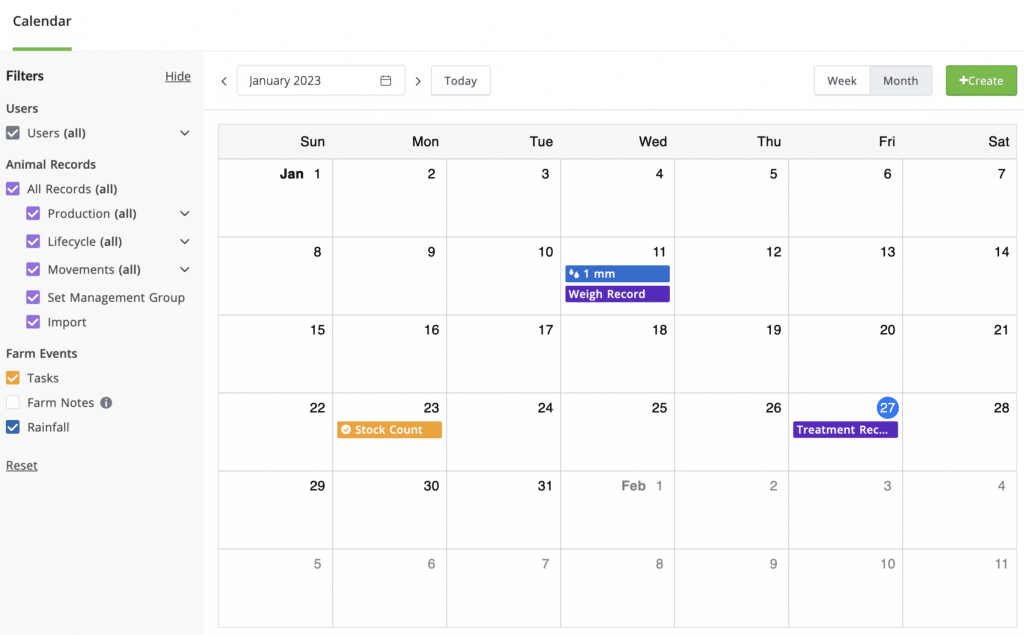Expand Lifecycle (all) chevron

pyautogui.click(x=185, y=241)
